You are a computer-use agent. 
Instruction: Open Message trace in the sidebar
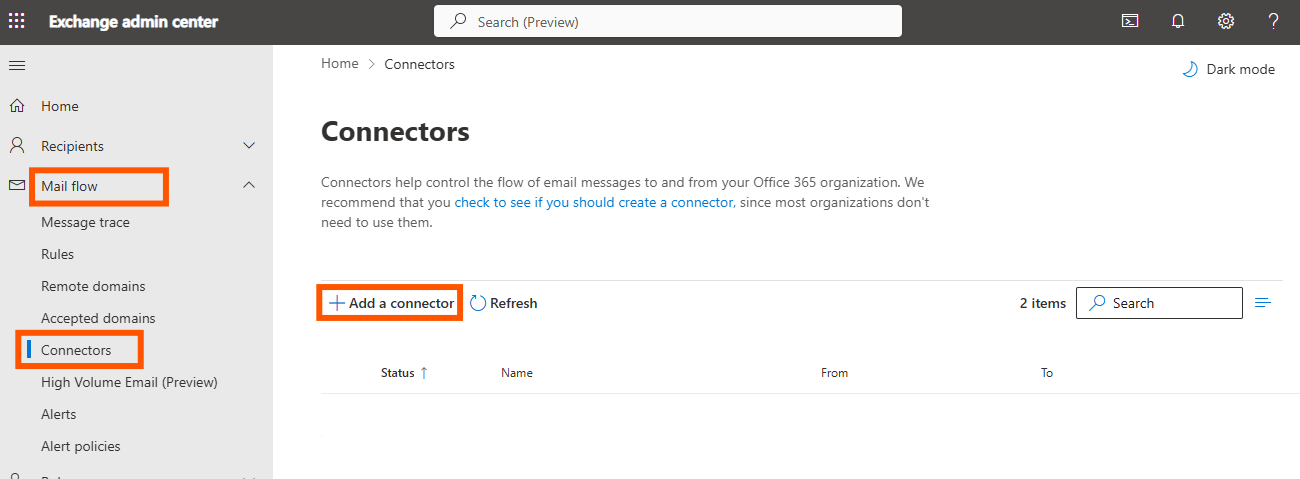[x=85, y=222]
